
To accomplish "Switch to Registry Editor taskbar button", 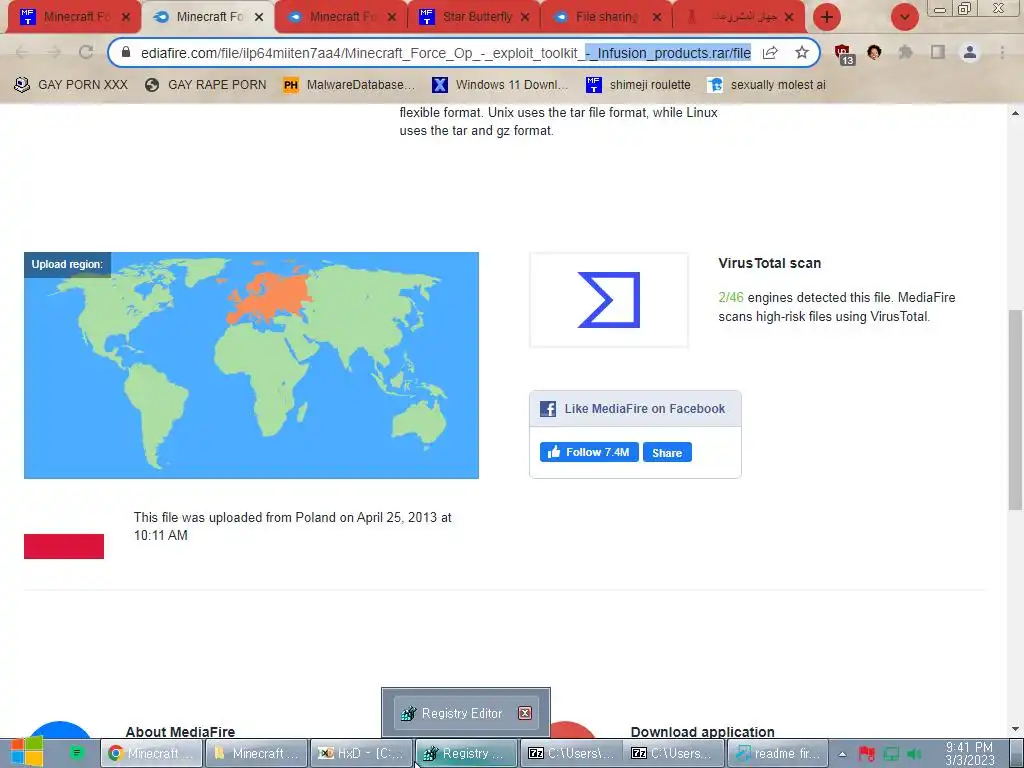I will [x=466, y=753].
